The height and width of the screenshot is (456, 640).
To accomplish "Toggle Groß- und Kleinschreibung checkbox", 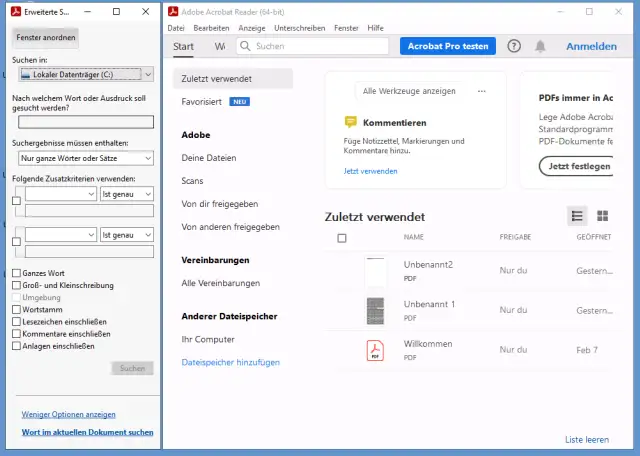I will tap(16, 285).
